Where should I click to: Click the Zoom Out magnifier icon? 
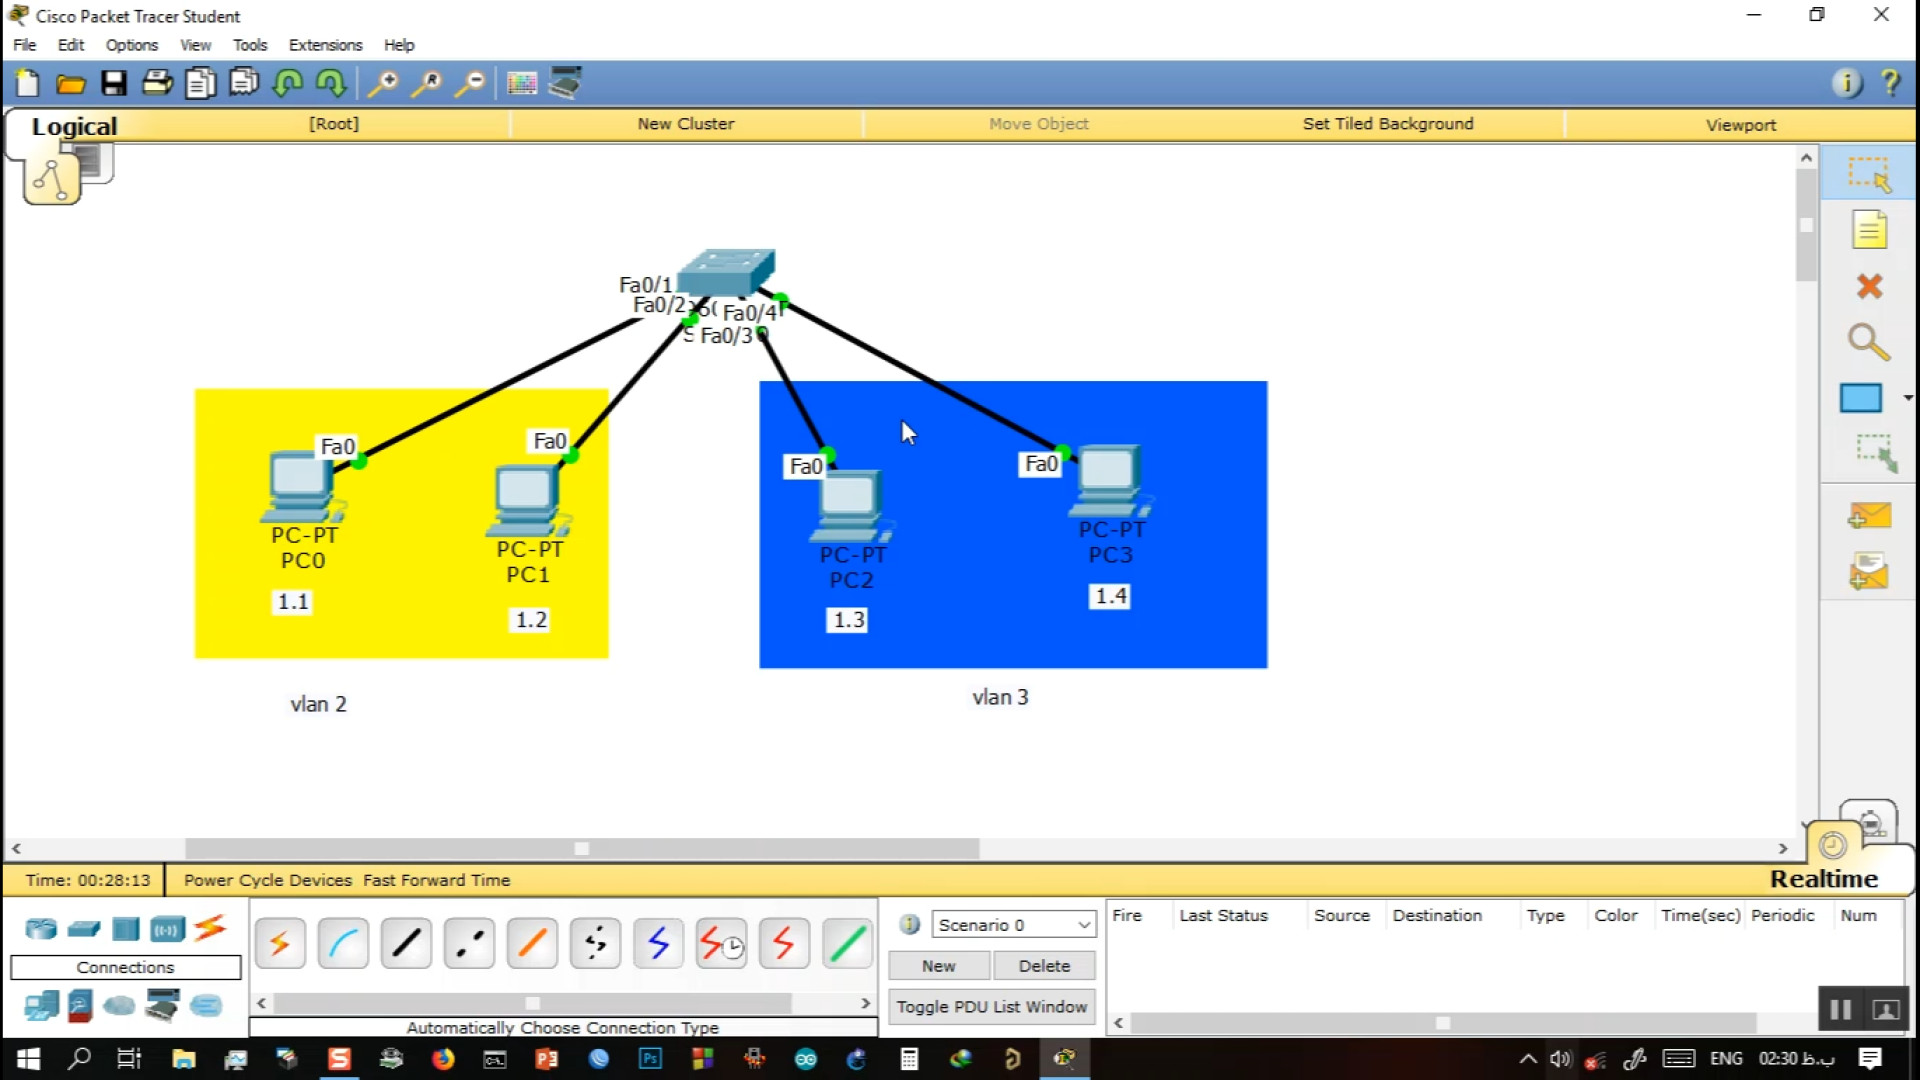pos(470,84)
